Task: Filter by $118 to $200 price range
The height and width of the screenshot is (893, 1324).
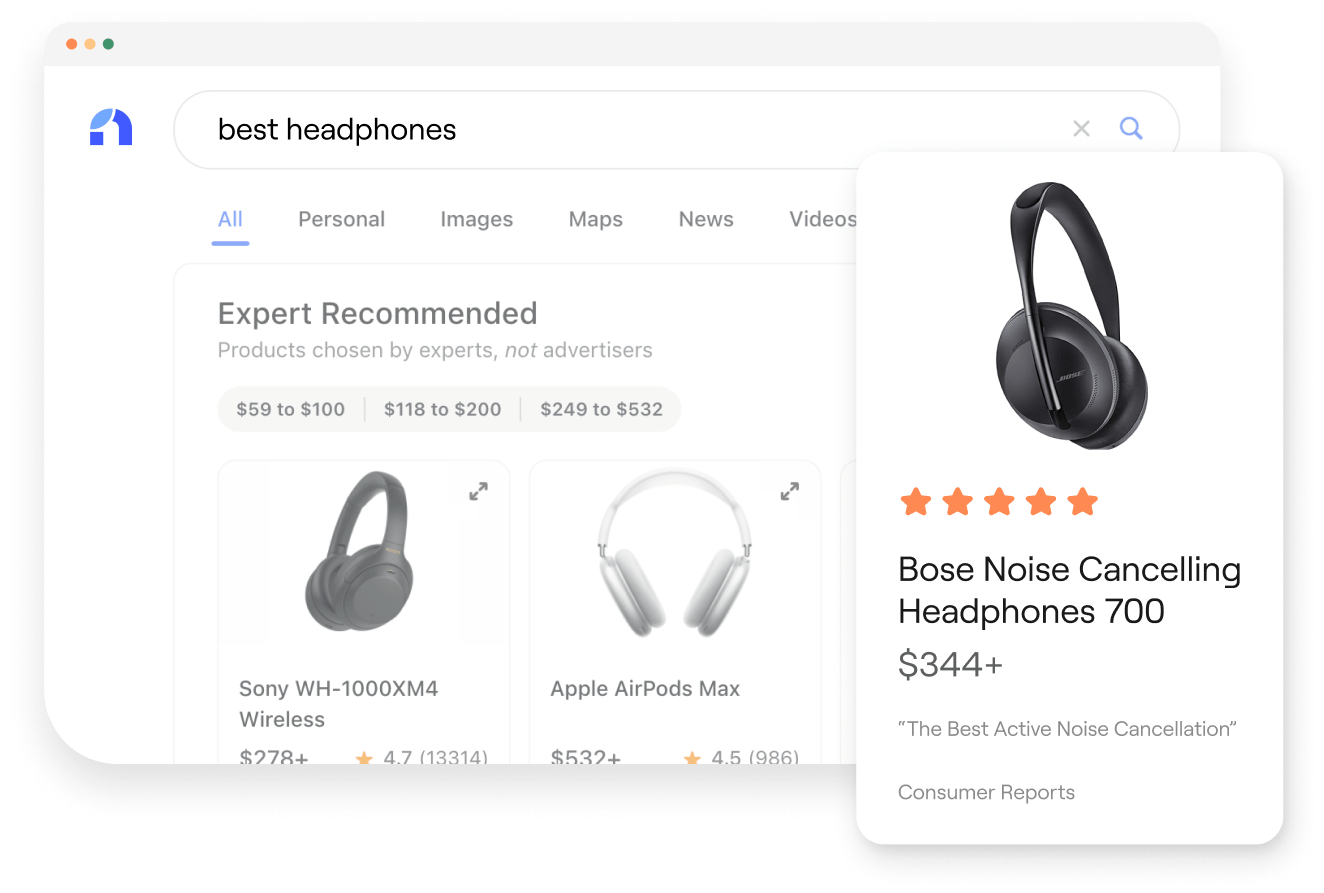Action: (442, 409)
